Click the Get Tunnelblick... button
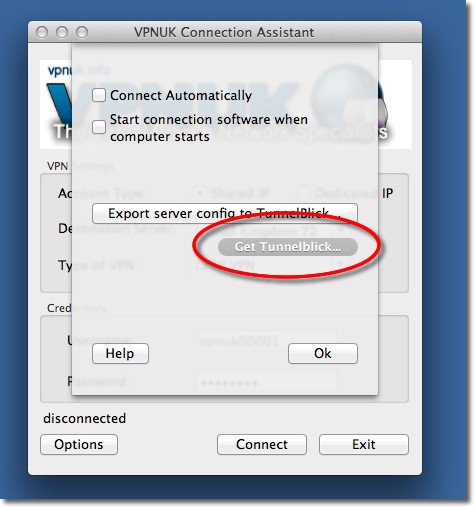The width and height of the screenshot is (474, 507). click(x=288, y=247)
